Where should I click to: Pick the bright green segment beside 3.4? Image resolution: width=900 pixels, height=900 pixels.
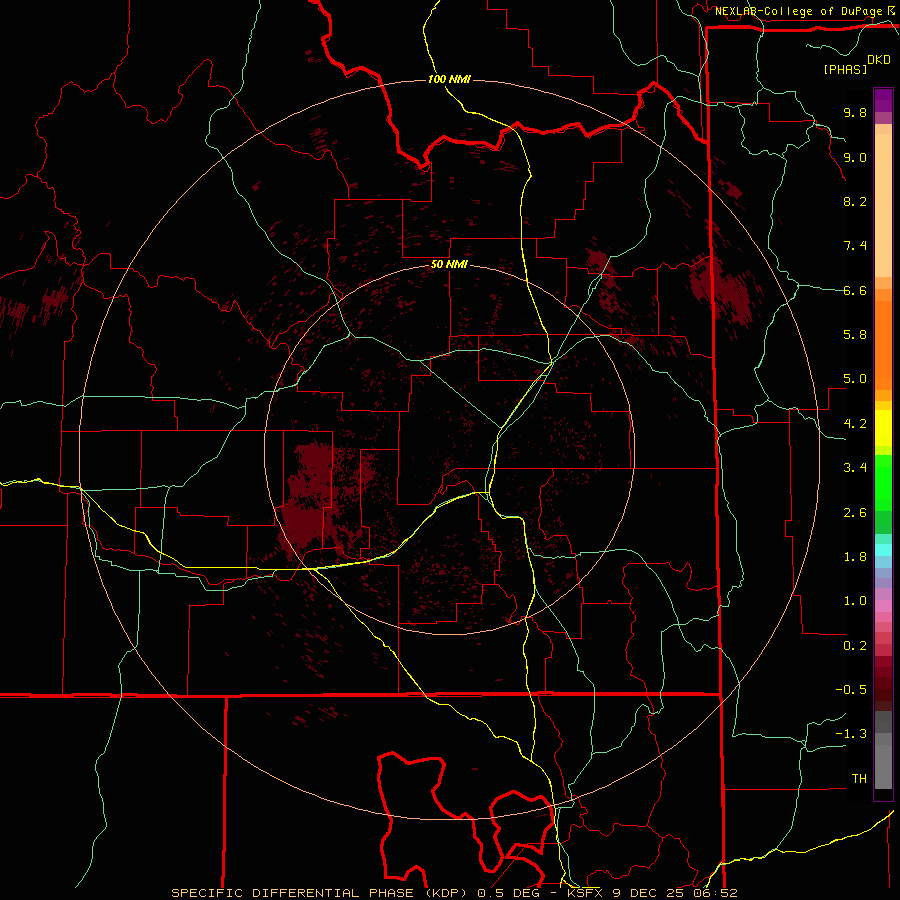click(883, 481)
